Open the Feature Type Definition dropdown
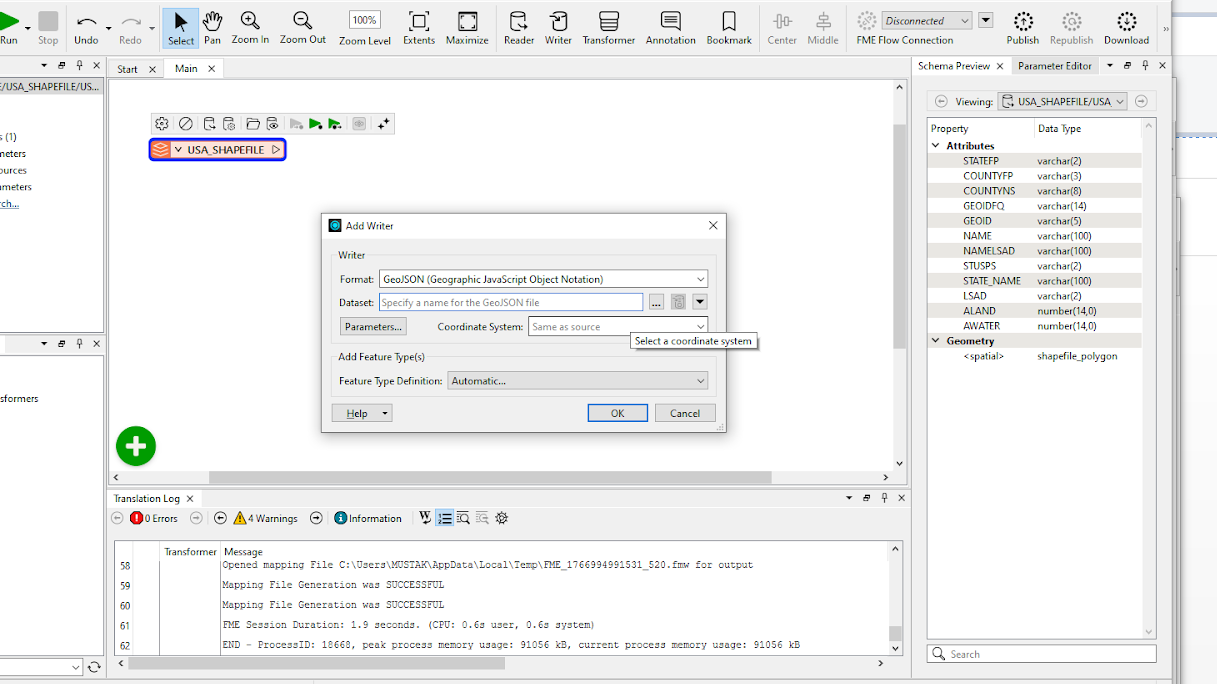The height and width of the screenshot is (684, 1217). click(577, 381)
